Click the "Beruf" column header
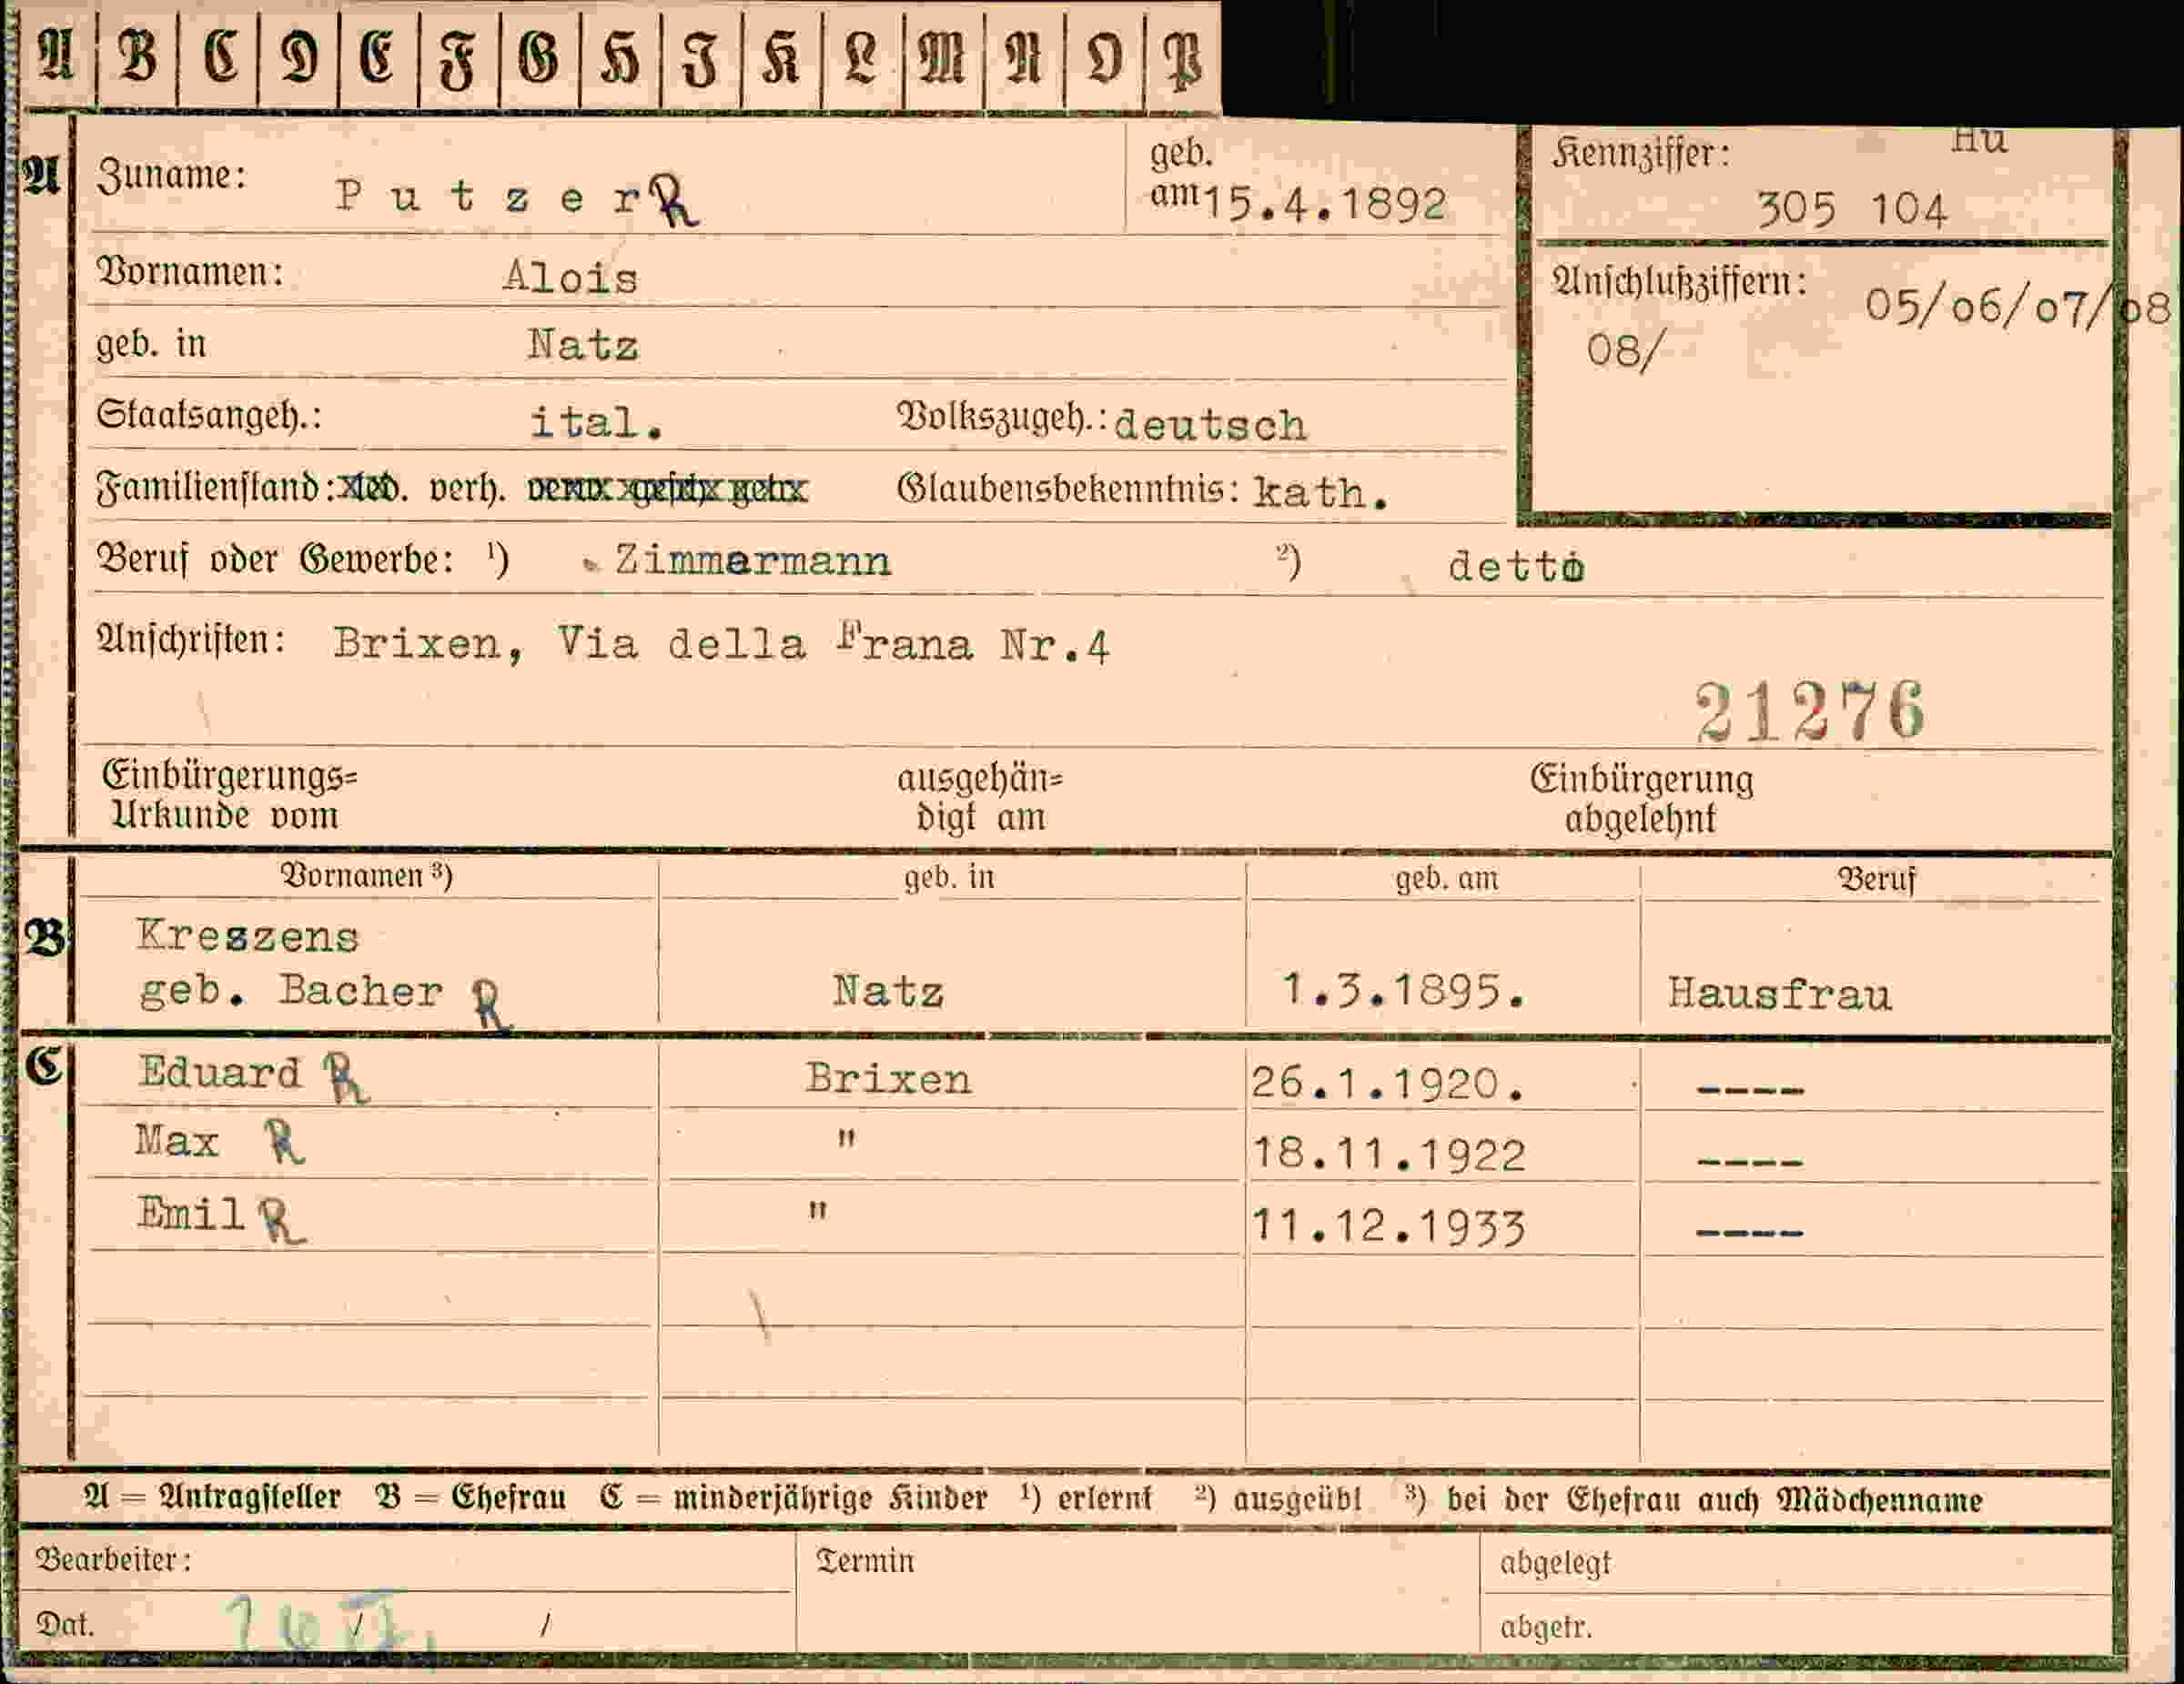This screenshot has width=2184, height=1684. (1876, 879)
